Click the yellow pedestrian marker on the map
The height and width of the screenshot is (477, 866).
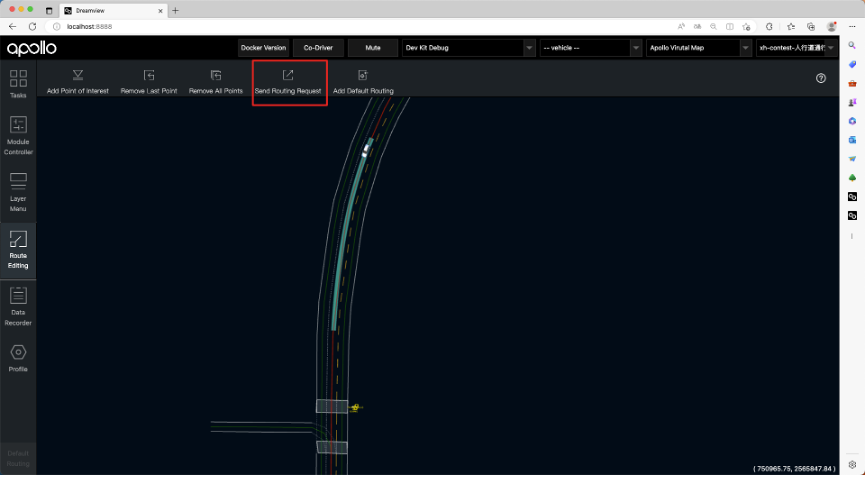pyautogui.click(x=355, y=407)
